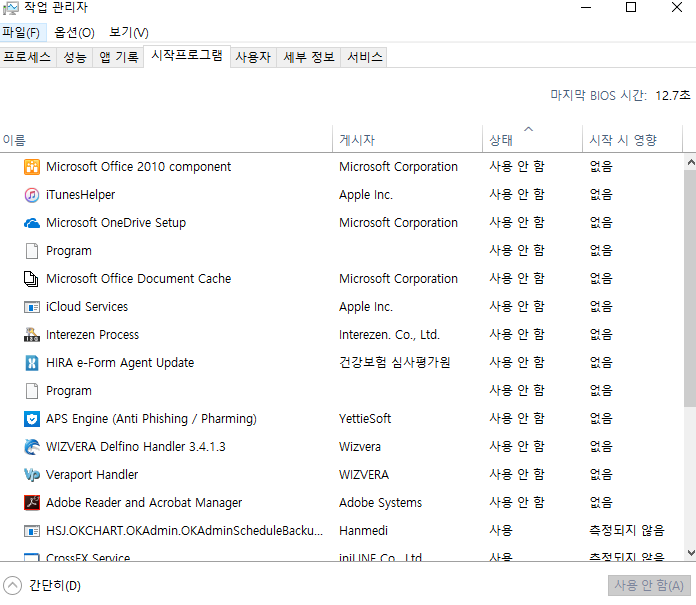Click the Microsoft Office Document Cache icon
Image resolution: width=696 pixels, height=605 pixels.
32,279
